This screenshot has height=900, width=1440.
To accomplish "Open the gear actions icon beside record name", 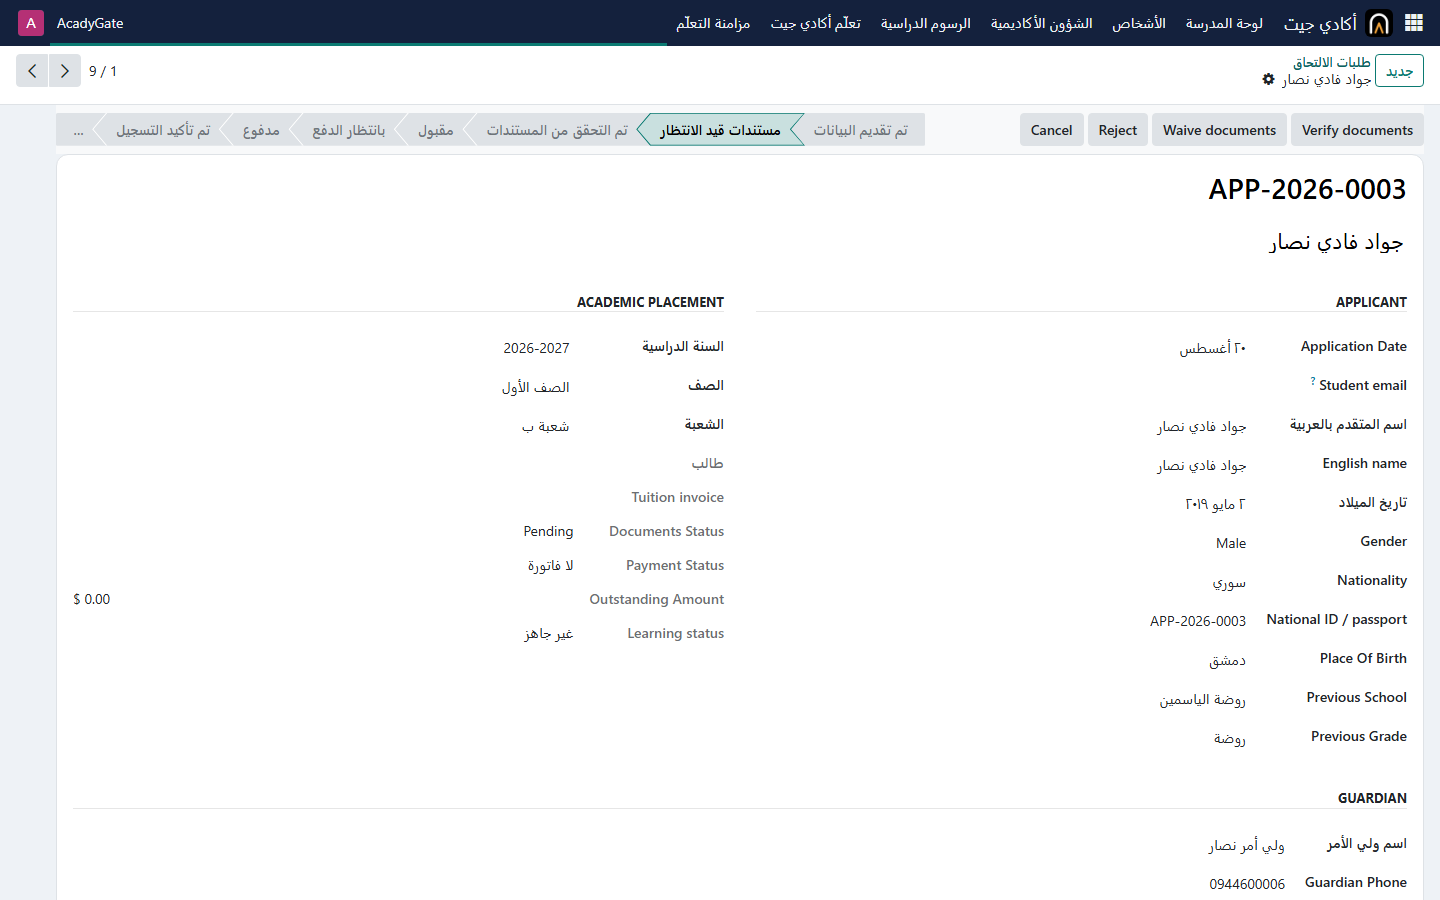I will coord(1269,79).
